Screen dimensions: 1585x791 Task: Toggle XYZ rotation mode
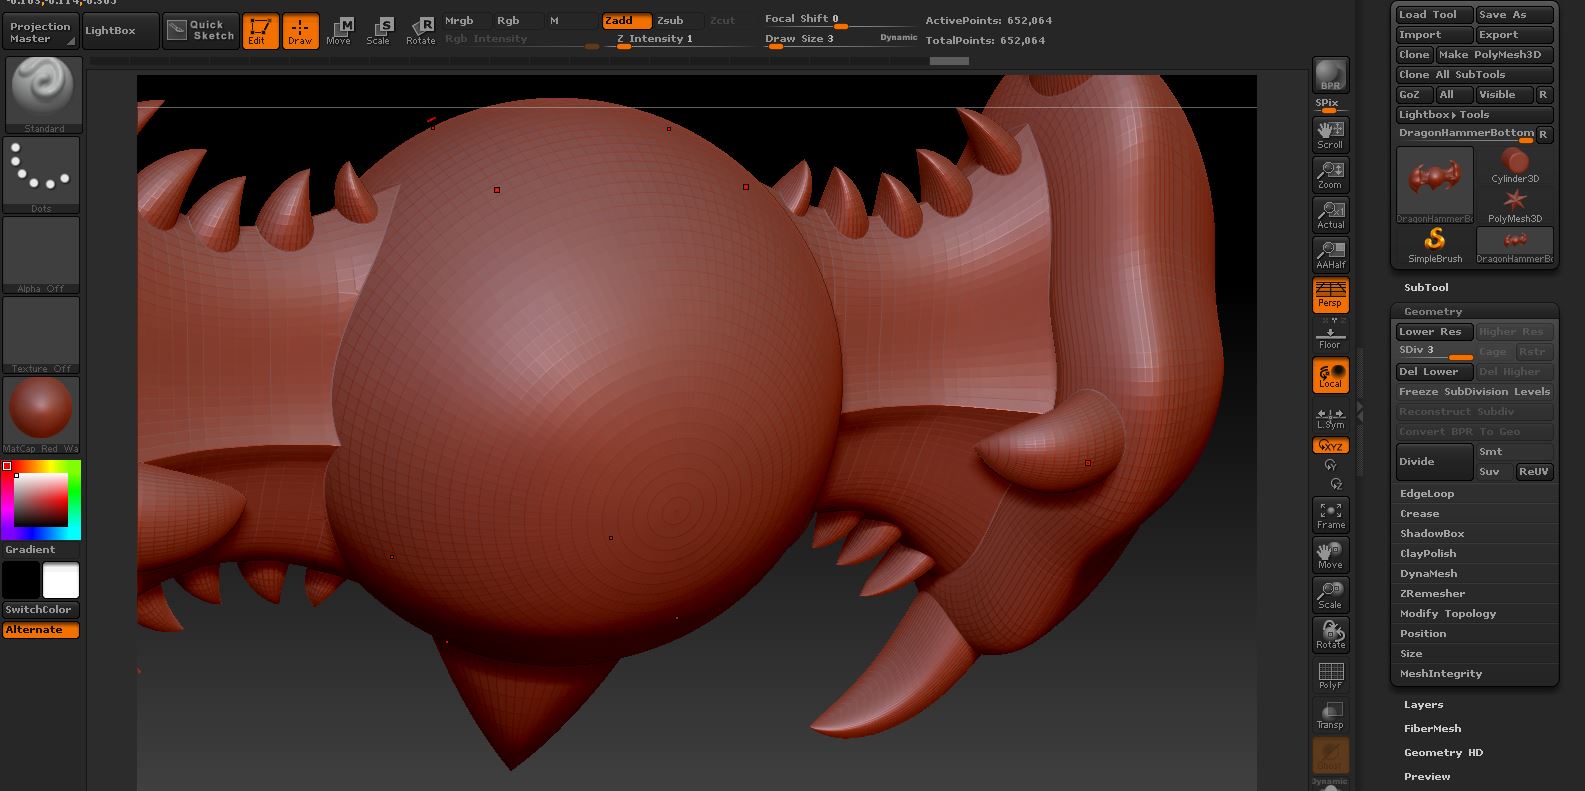[1330, 446]
